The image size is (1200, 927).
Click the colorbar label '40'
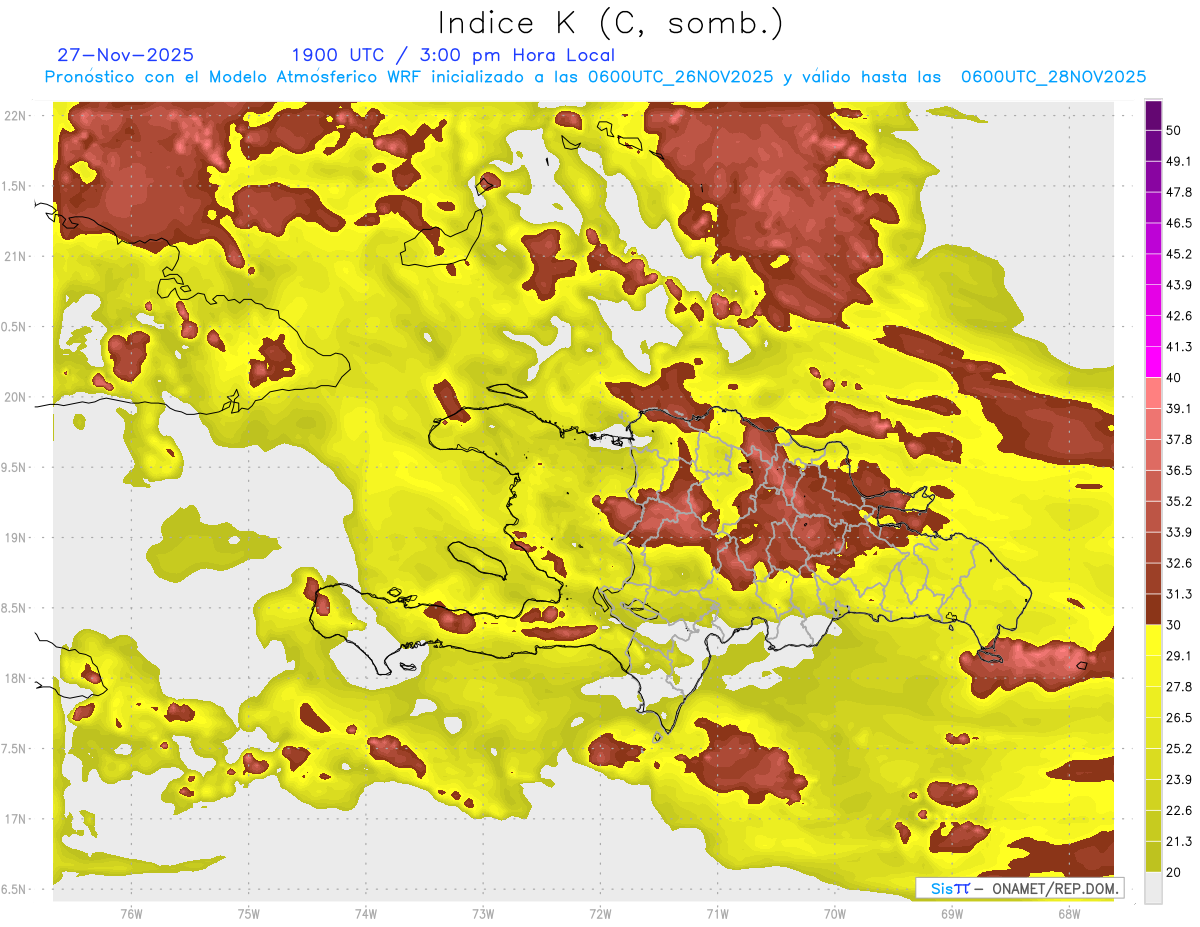(1175, 378)
